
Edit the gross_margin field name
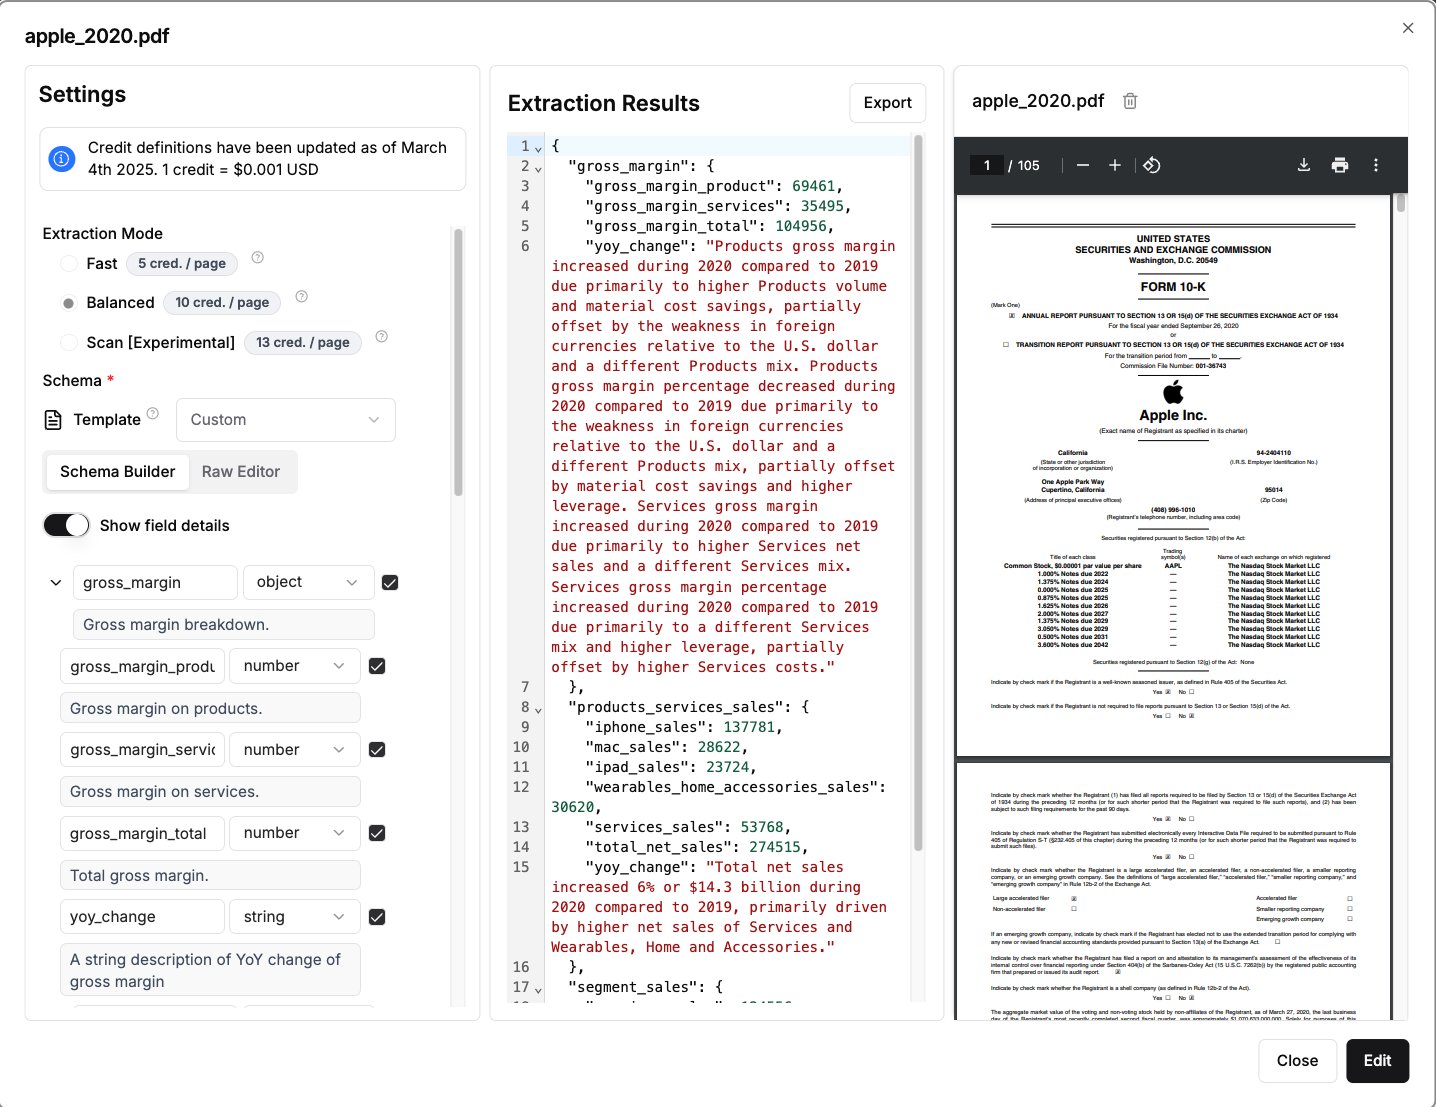[155, 582]
